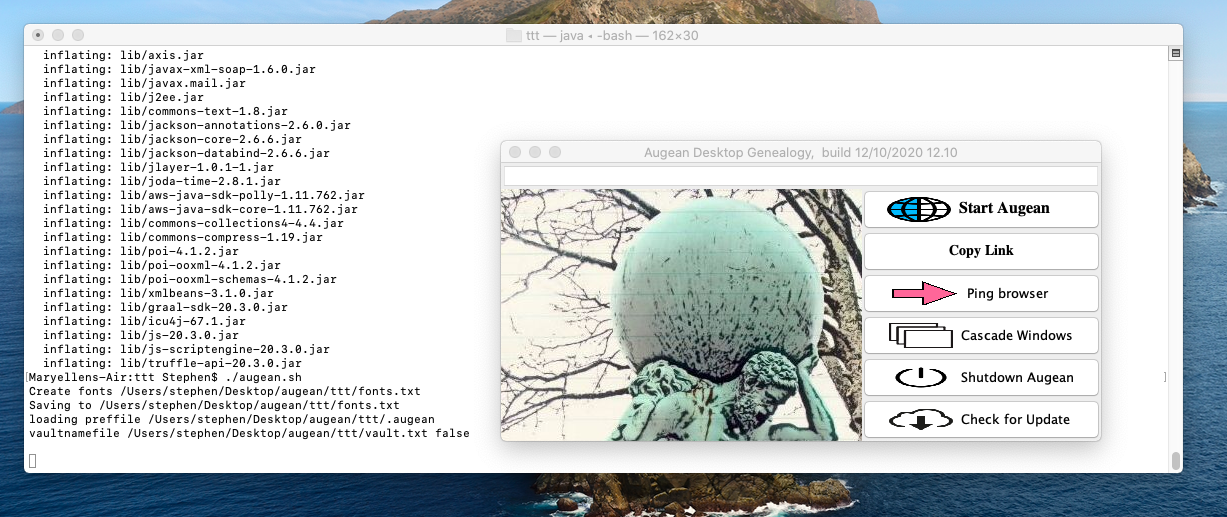Image resolution: width=1227 pixels, height=517 pixels.
Task: Click the Terminal split pane icon
Action: point(1176,53)
